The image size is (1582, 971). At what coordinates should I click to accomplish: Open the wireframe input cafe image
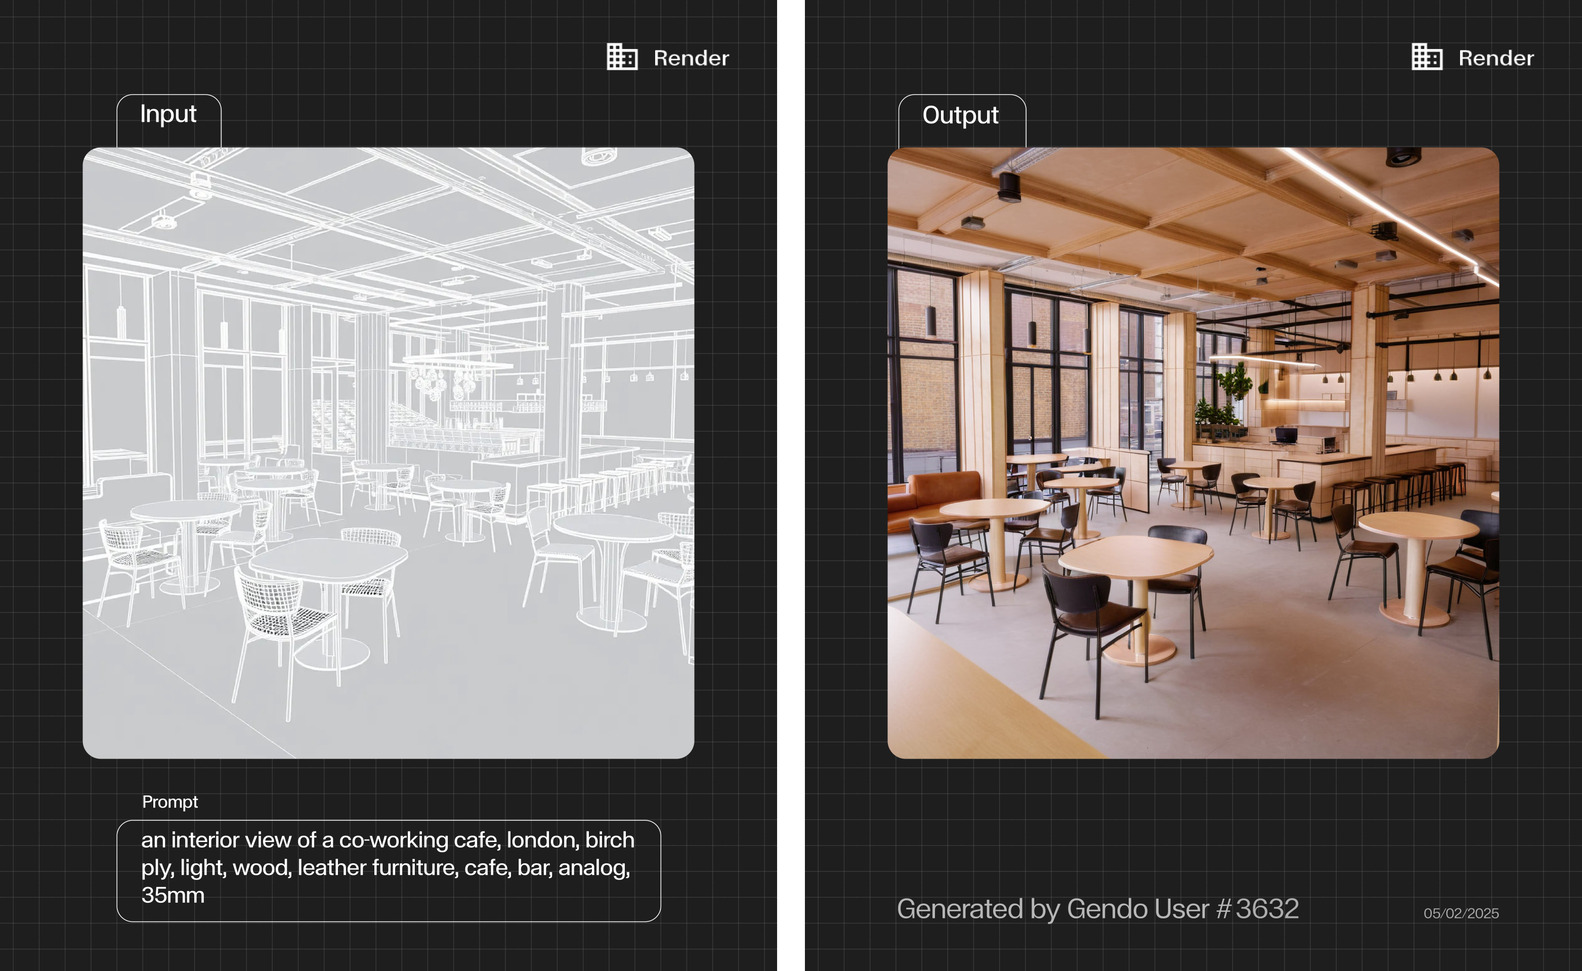click(x=388, y=453)
